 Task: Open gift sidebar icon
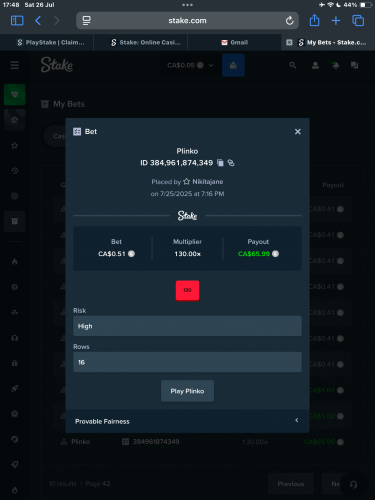coord(15,363)
